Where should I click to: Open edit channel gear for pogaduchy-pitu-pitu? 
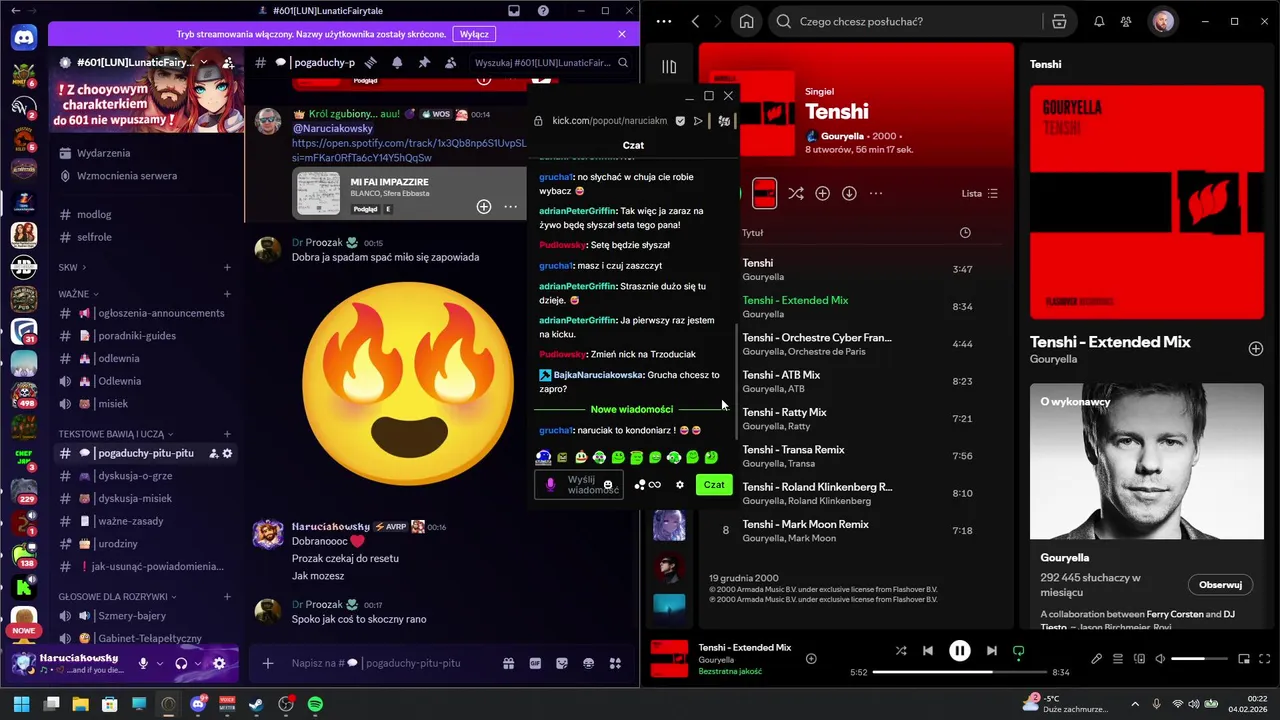tap(228, 453)
